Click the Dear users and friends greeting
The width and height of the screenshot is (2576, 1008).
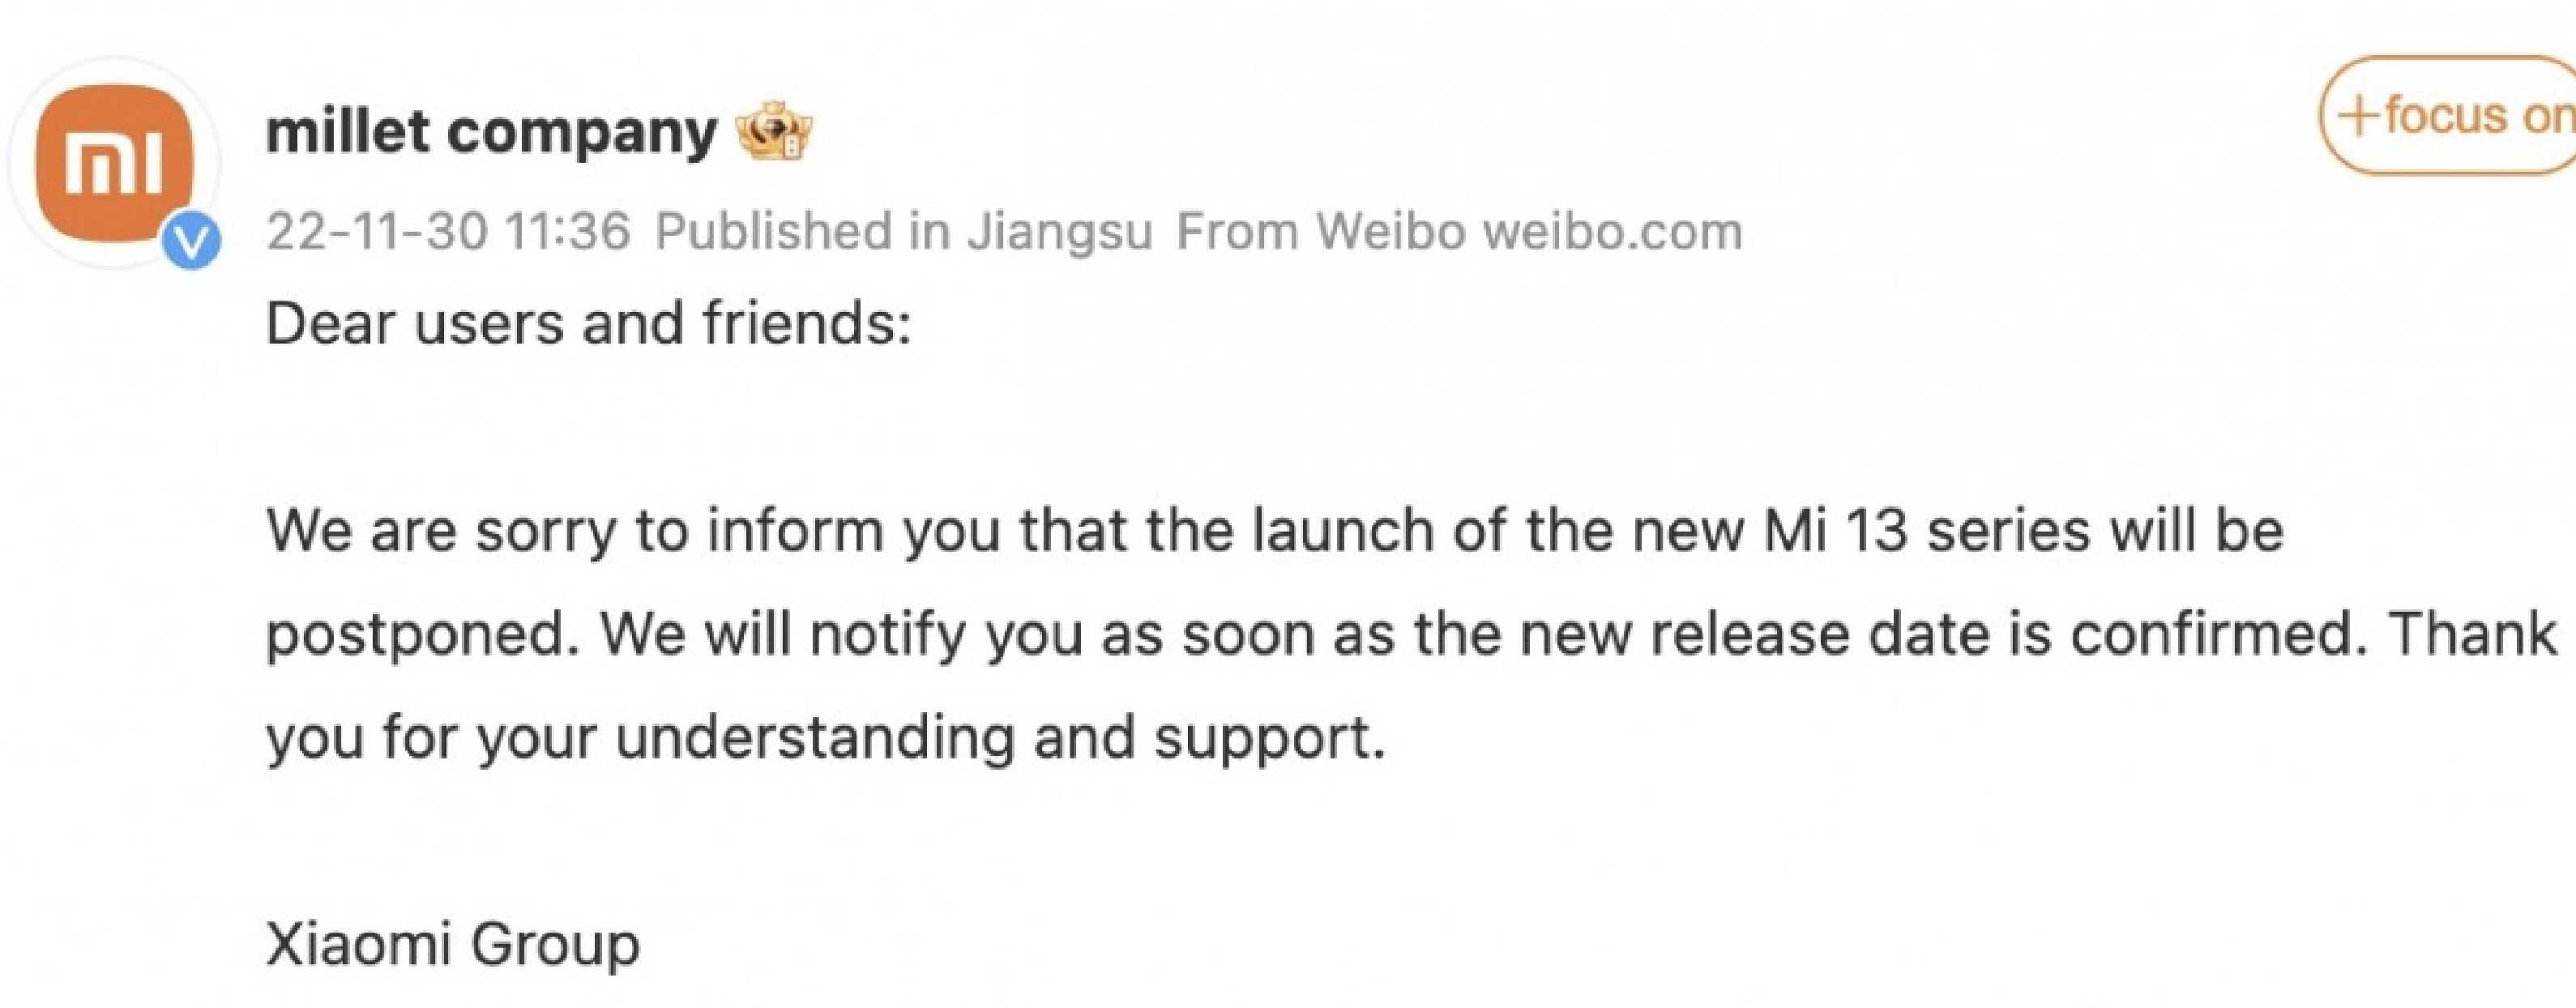589,323
